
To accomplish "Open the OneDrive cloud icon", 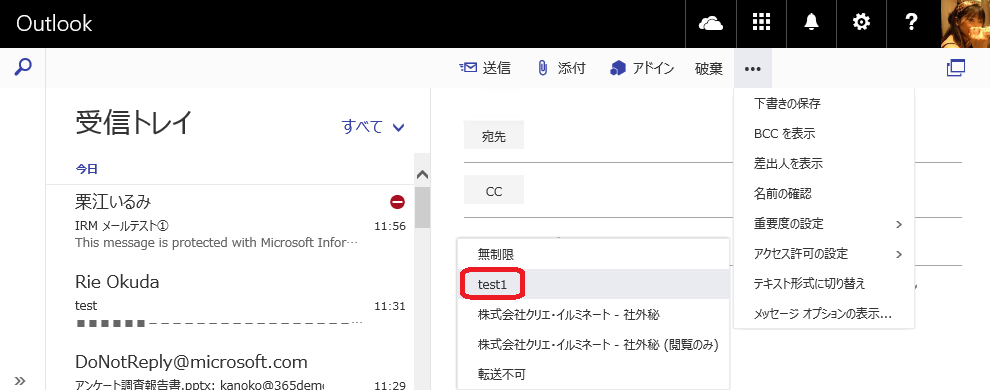I will (711, 24).
